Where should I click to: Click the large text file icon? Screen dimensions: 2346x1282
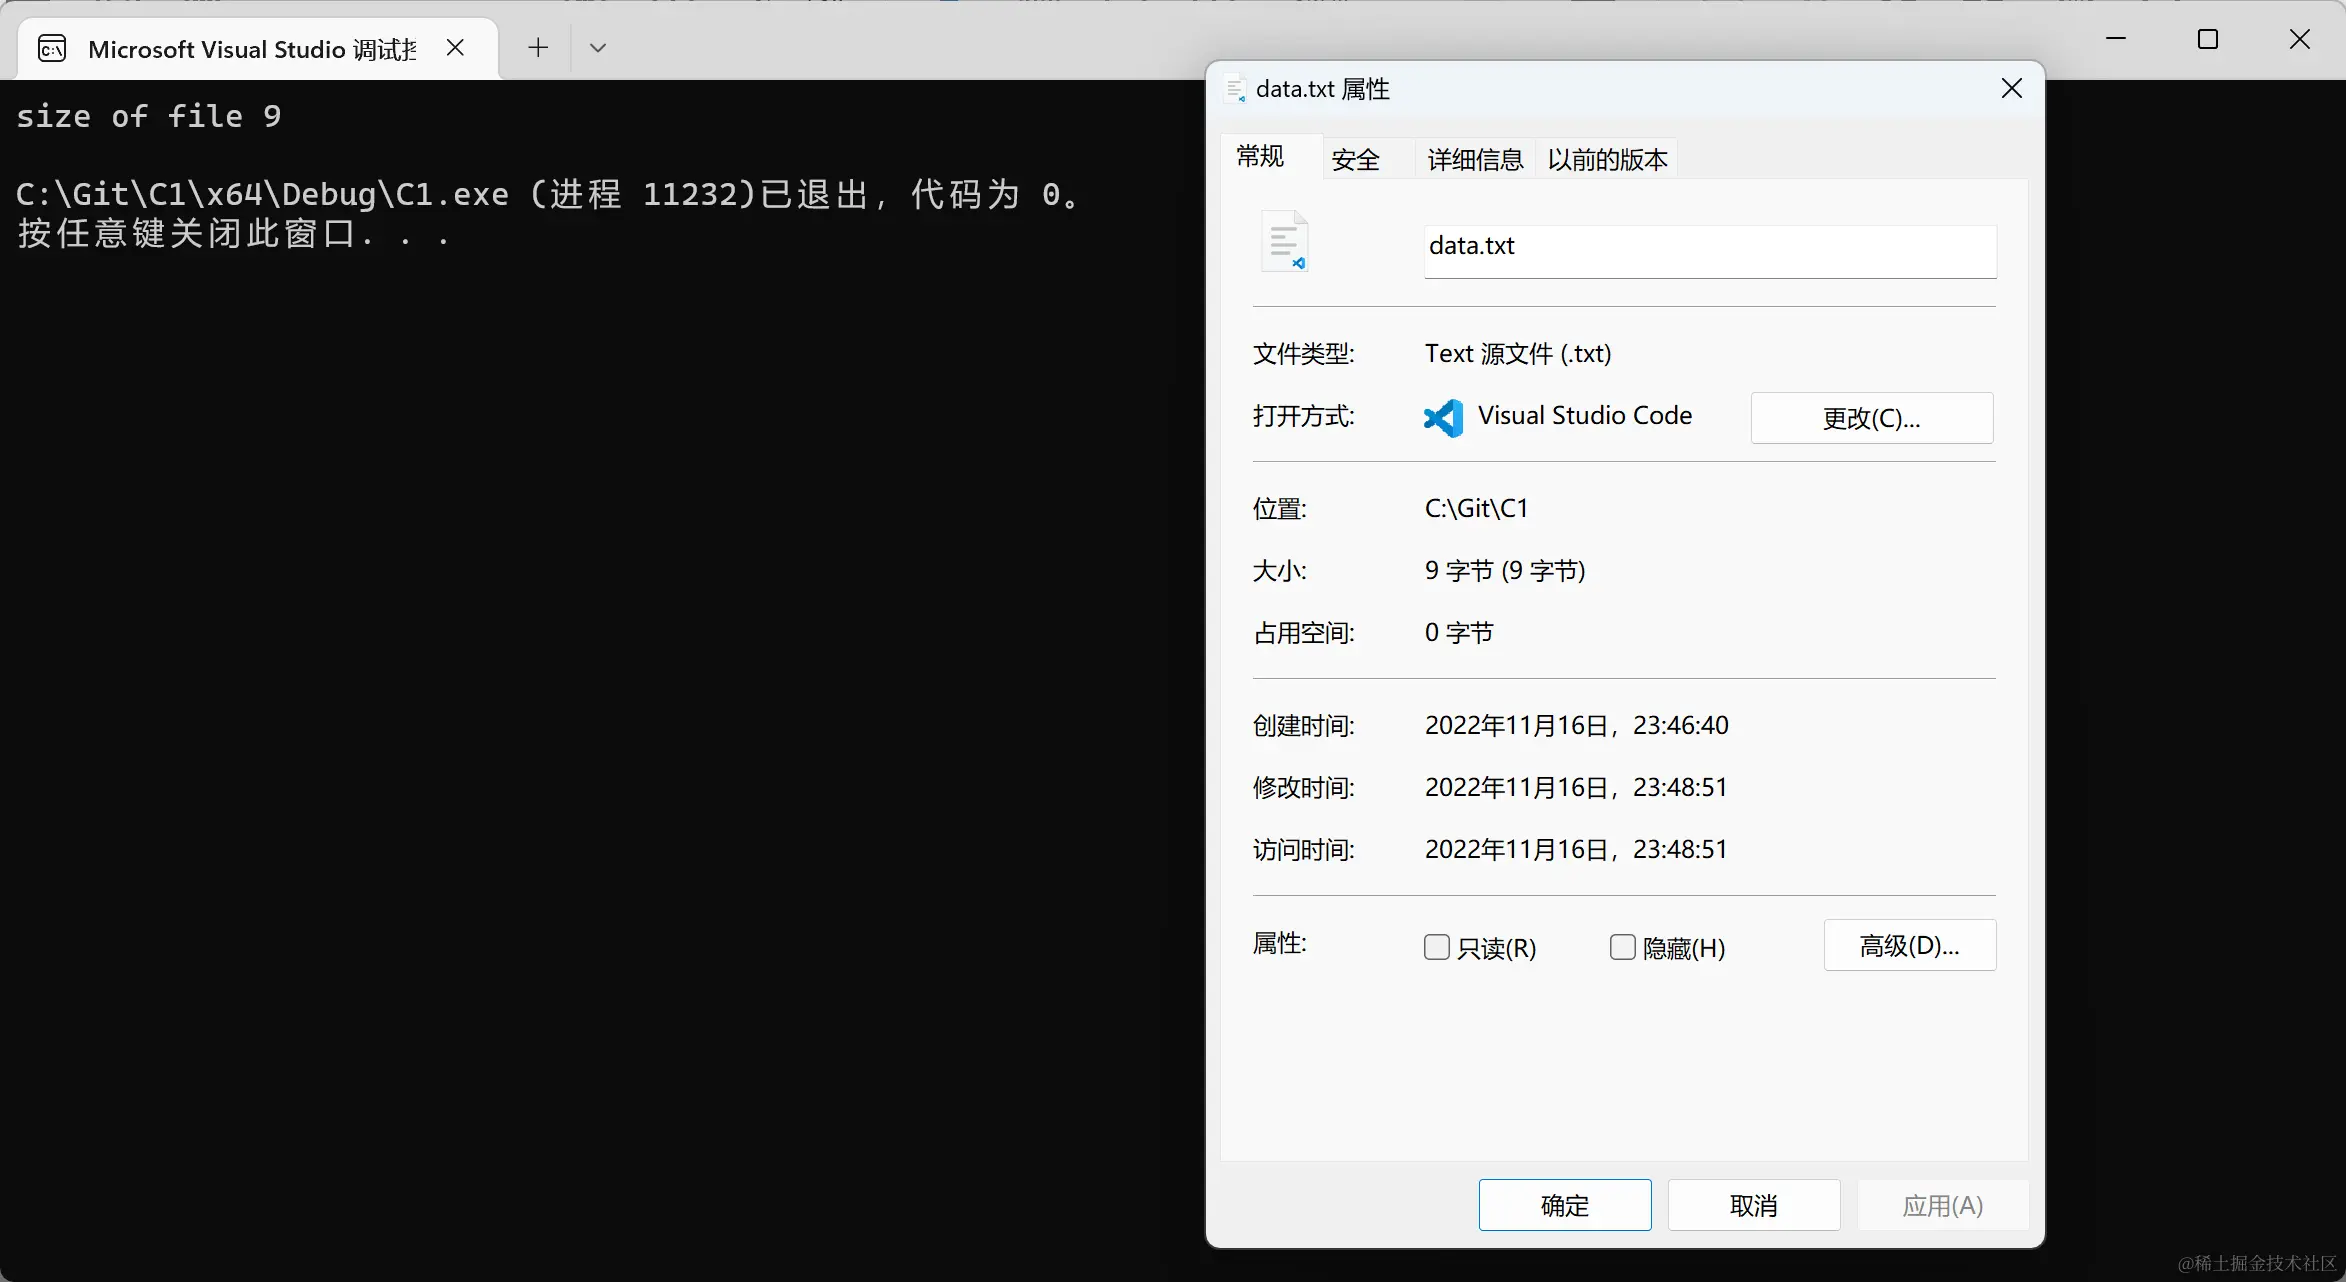(1285, 241)
